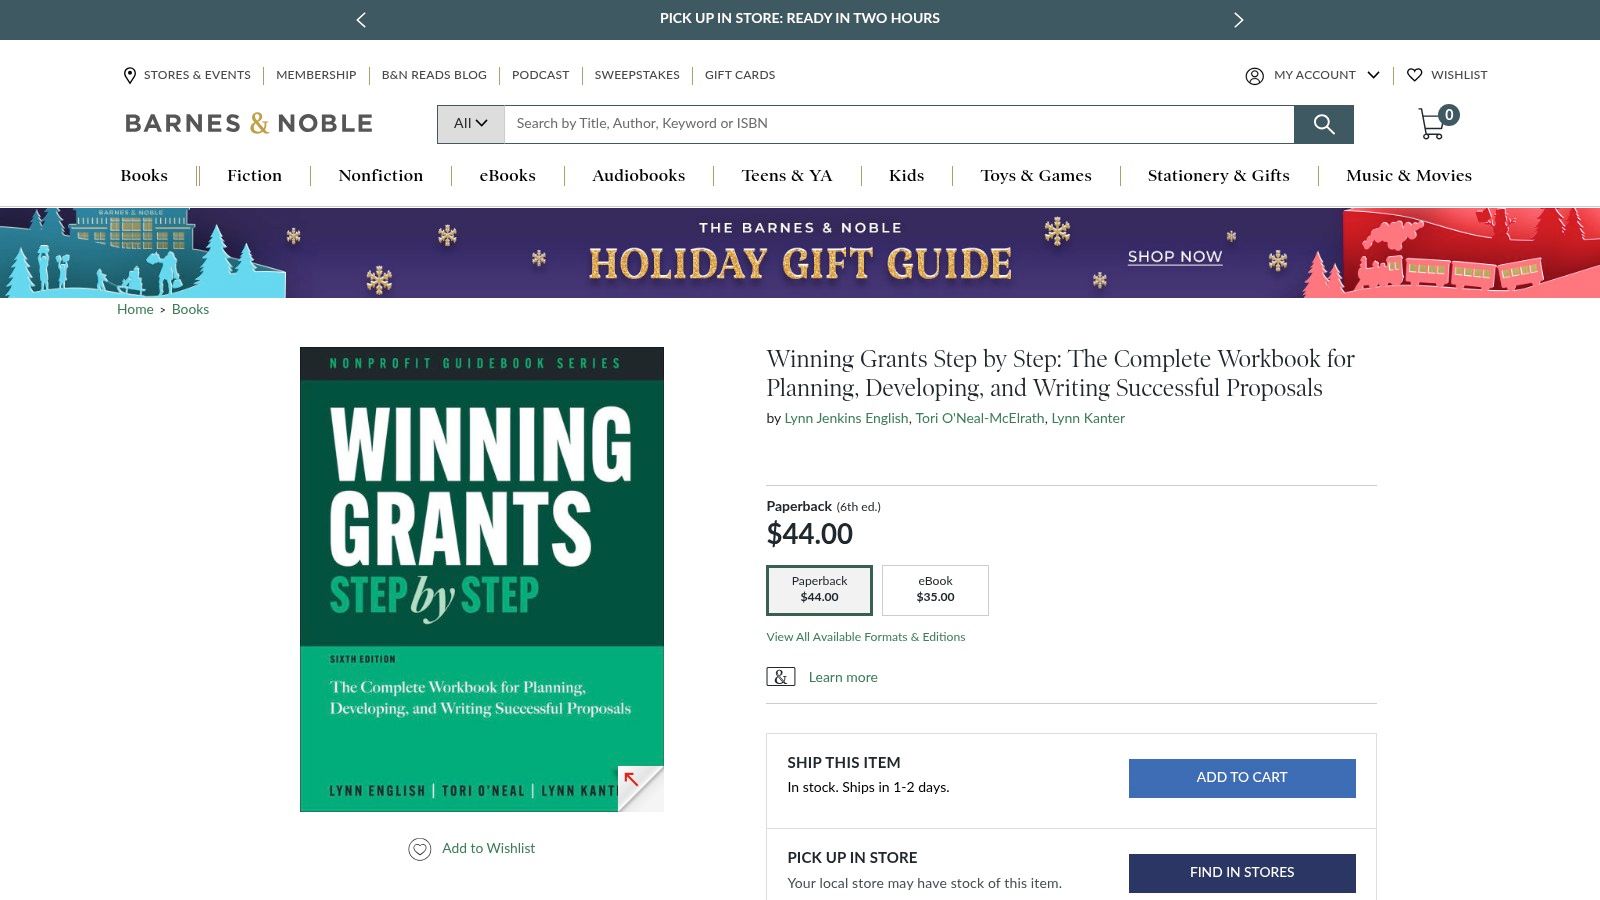Click the previous-banner left arrow
This screenshot has width=1600, height=900.
click(360, 19)
